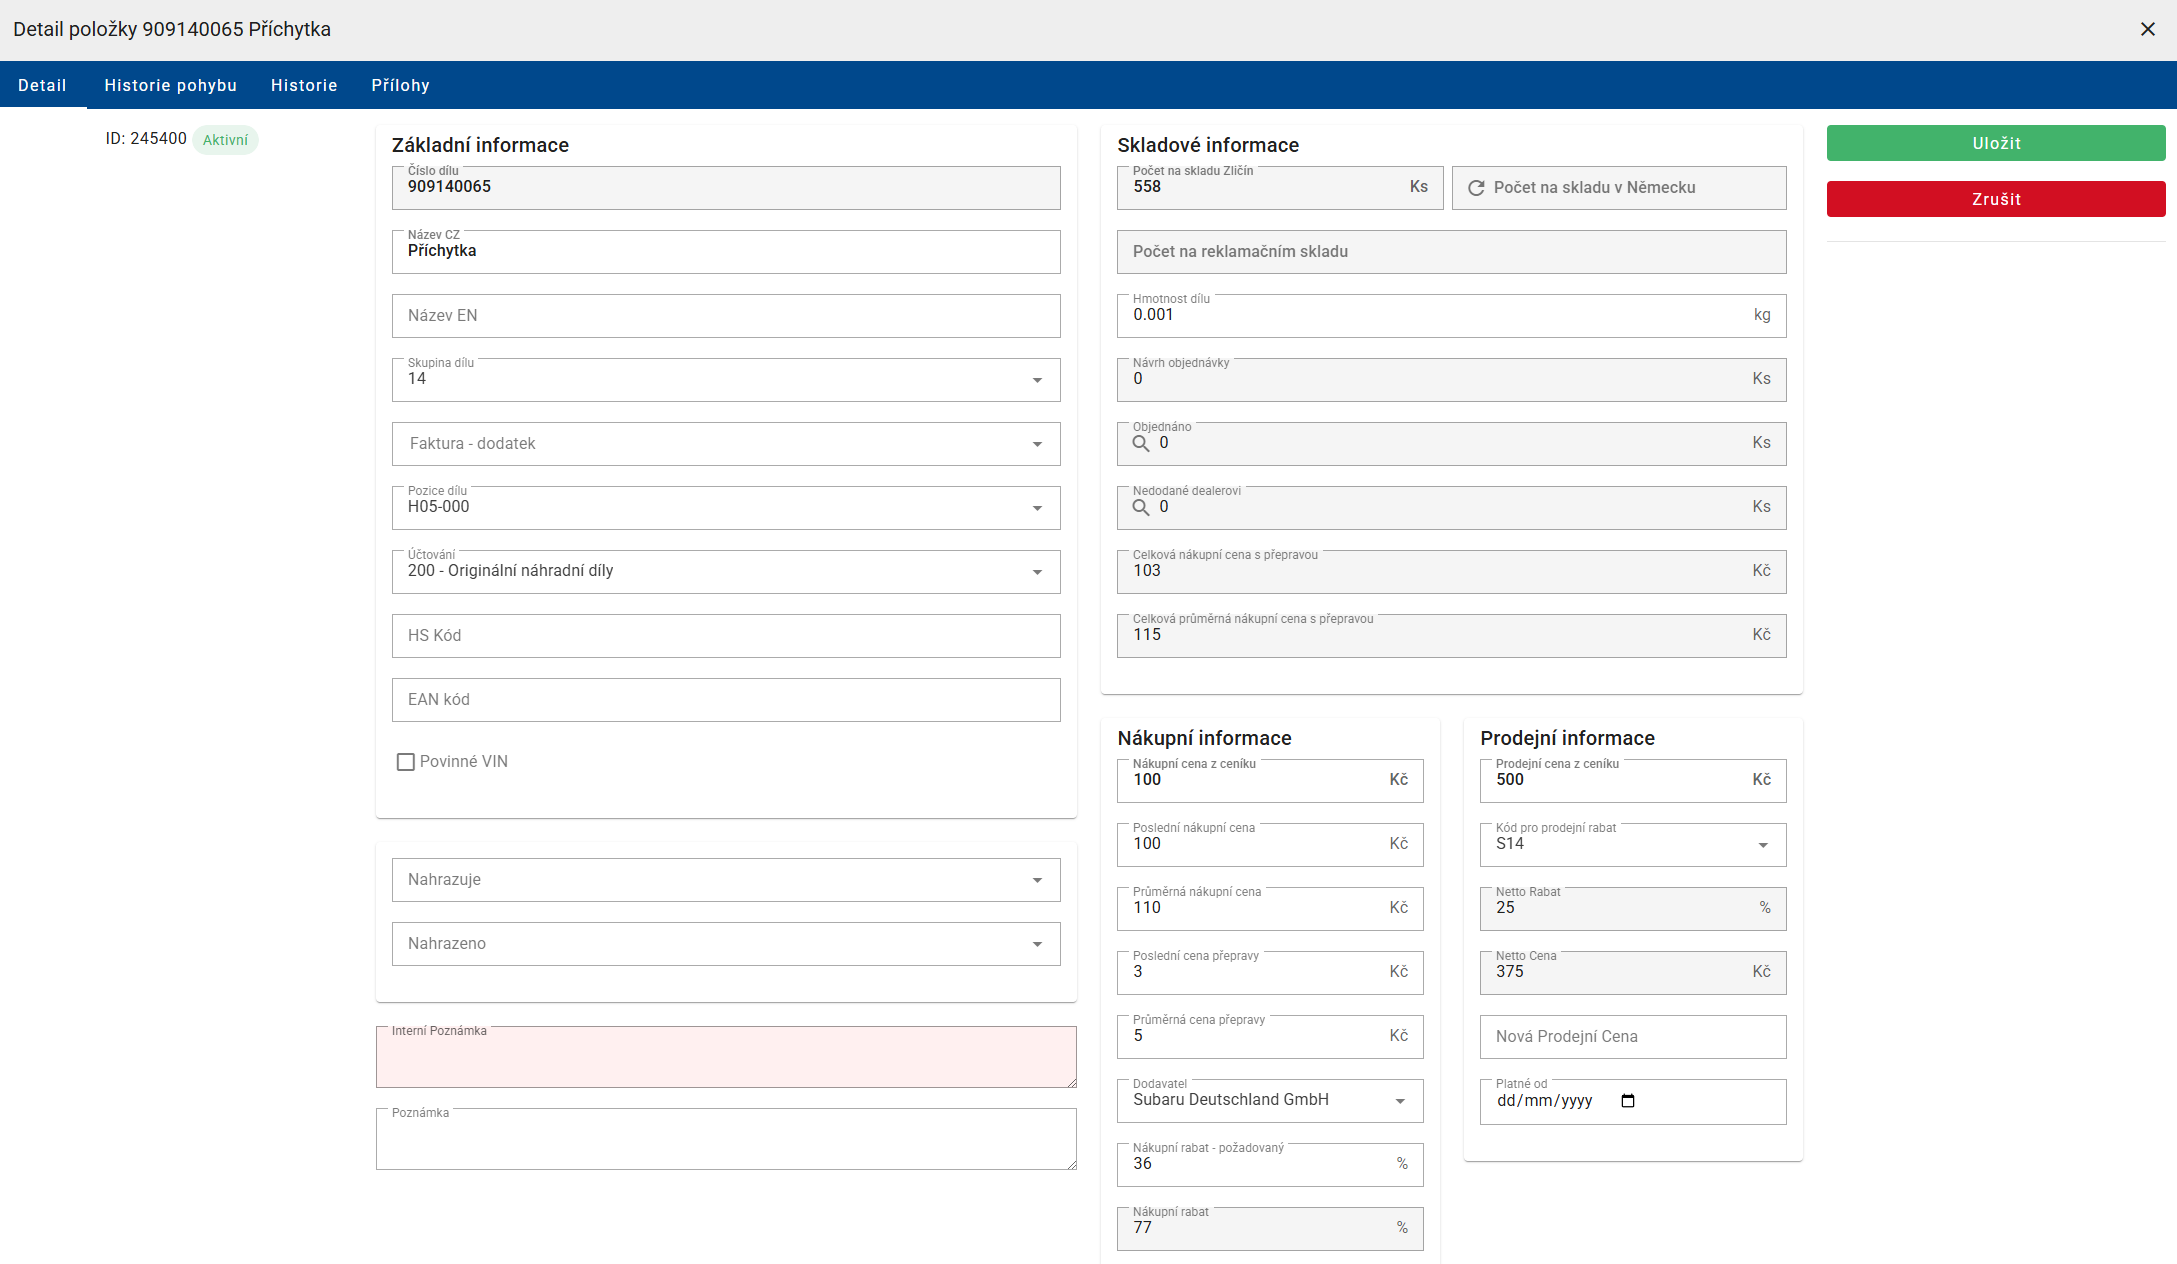
Task: Click the Nákupní rabat - požadovaný field
Action: (x=1270, y=1165)
